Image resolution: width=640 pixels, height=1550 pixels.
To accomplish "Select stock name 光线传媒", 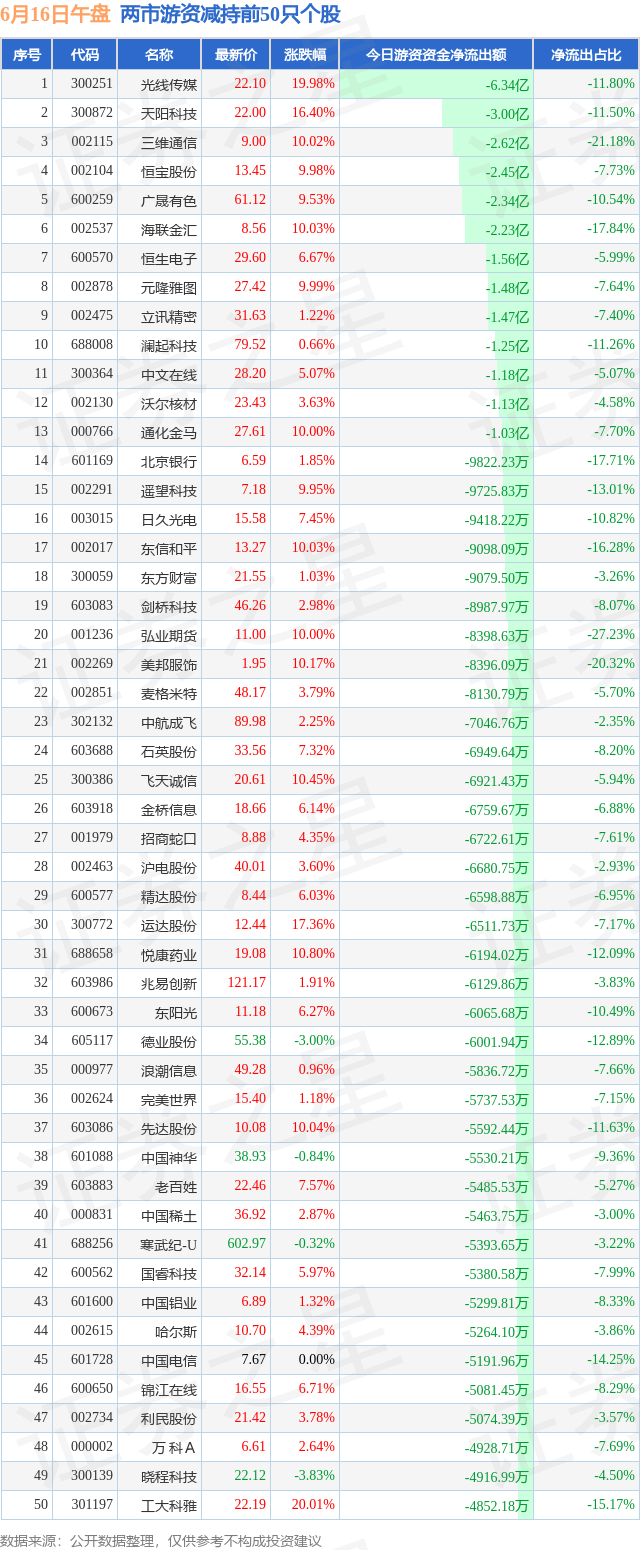I will coord(169,84).
